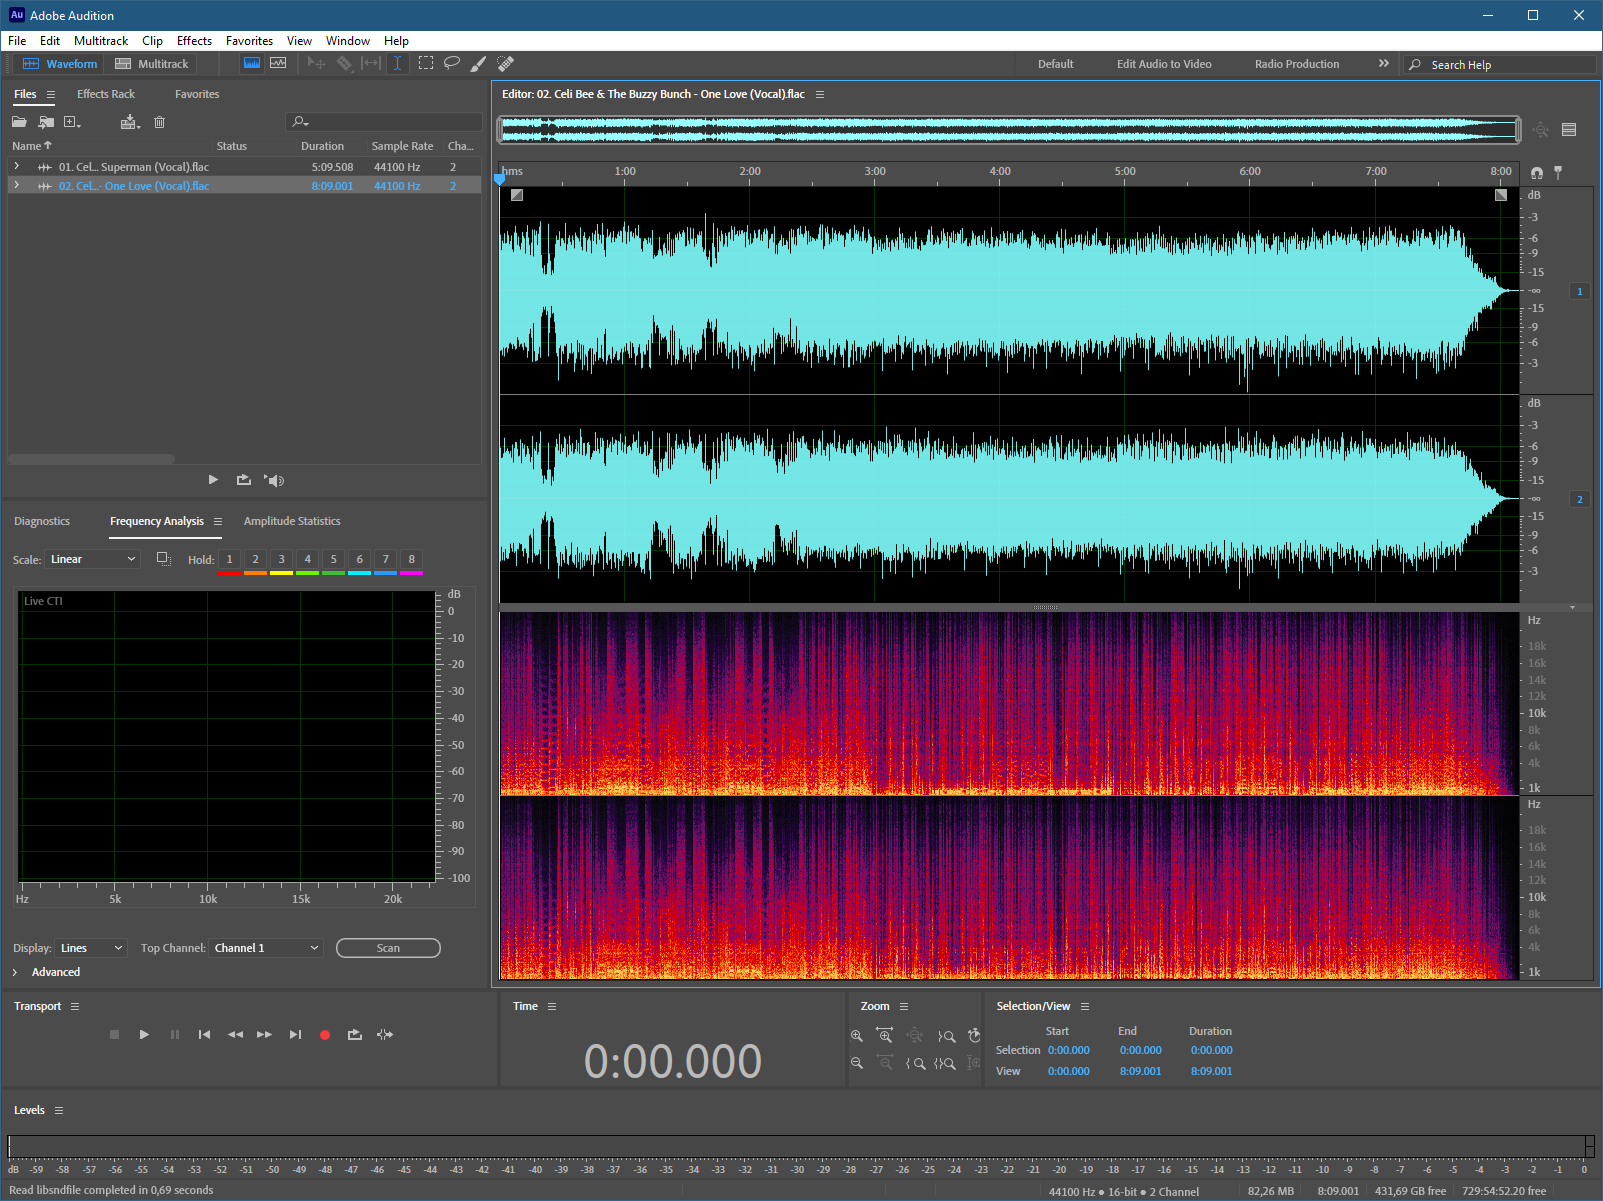1603x1201 pixels.
Task: Open the Scale Linear dropdown
Action: [92, 559]
